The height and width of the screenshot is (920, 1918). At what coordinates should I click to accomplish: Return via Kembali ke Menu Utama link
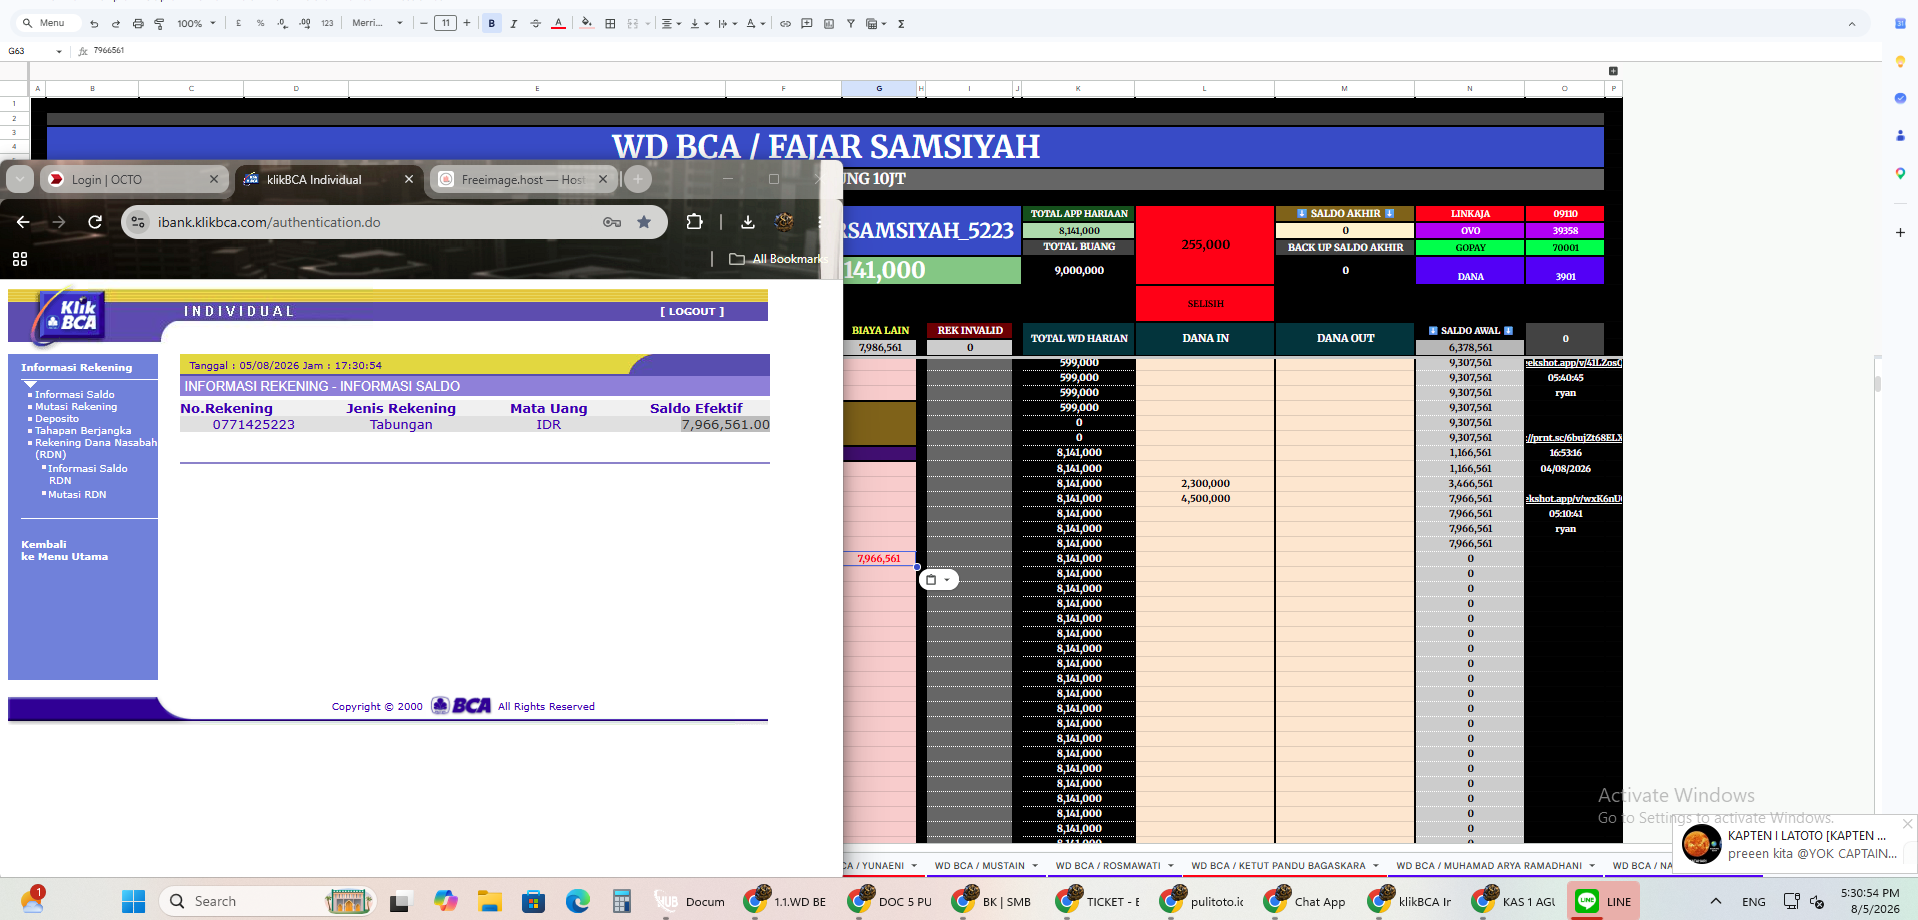pyautogui.click(x=65, y=551)
